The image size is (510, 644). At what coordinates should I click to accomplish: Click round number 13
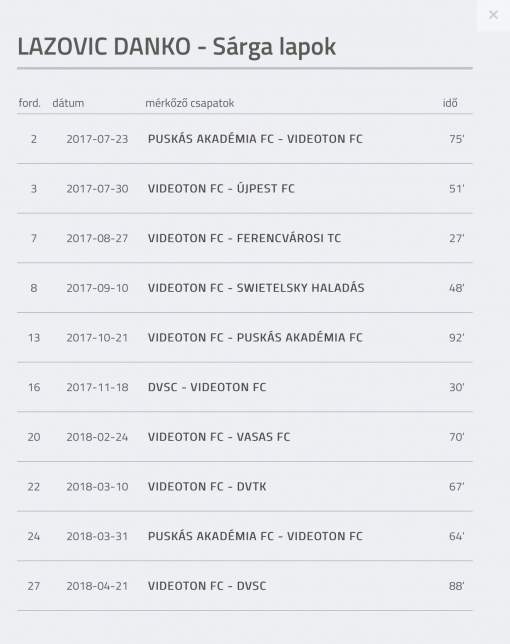(34, 338)
